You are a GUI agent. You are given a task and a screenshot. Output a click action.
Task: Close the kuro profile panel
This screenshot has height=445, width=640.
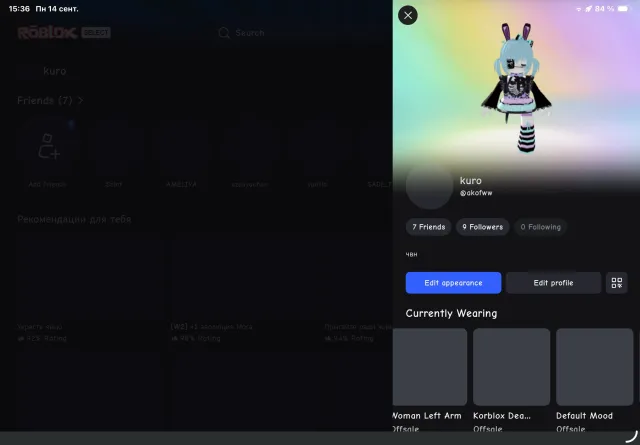point(408,16)
